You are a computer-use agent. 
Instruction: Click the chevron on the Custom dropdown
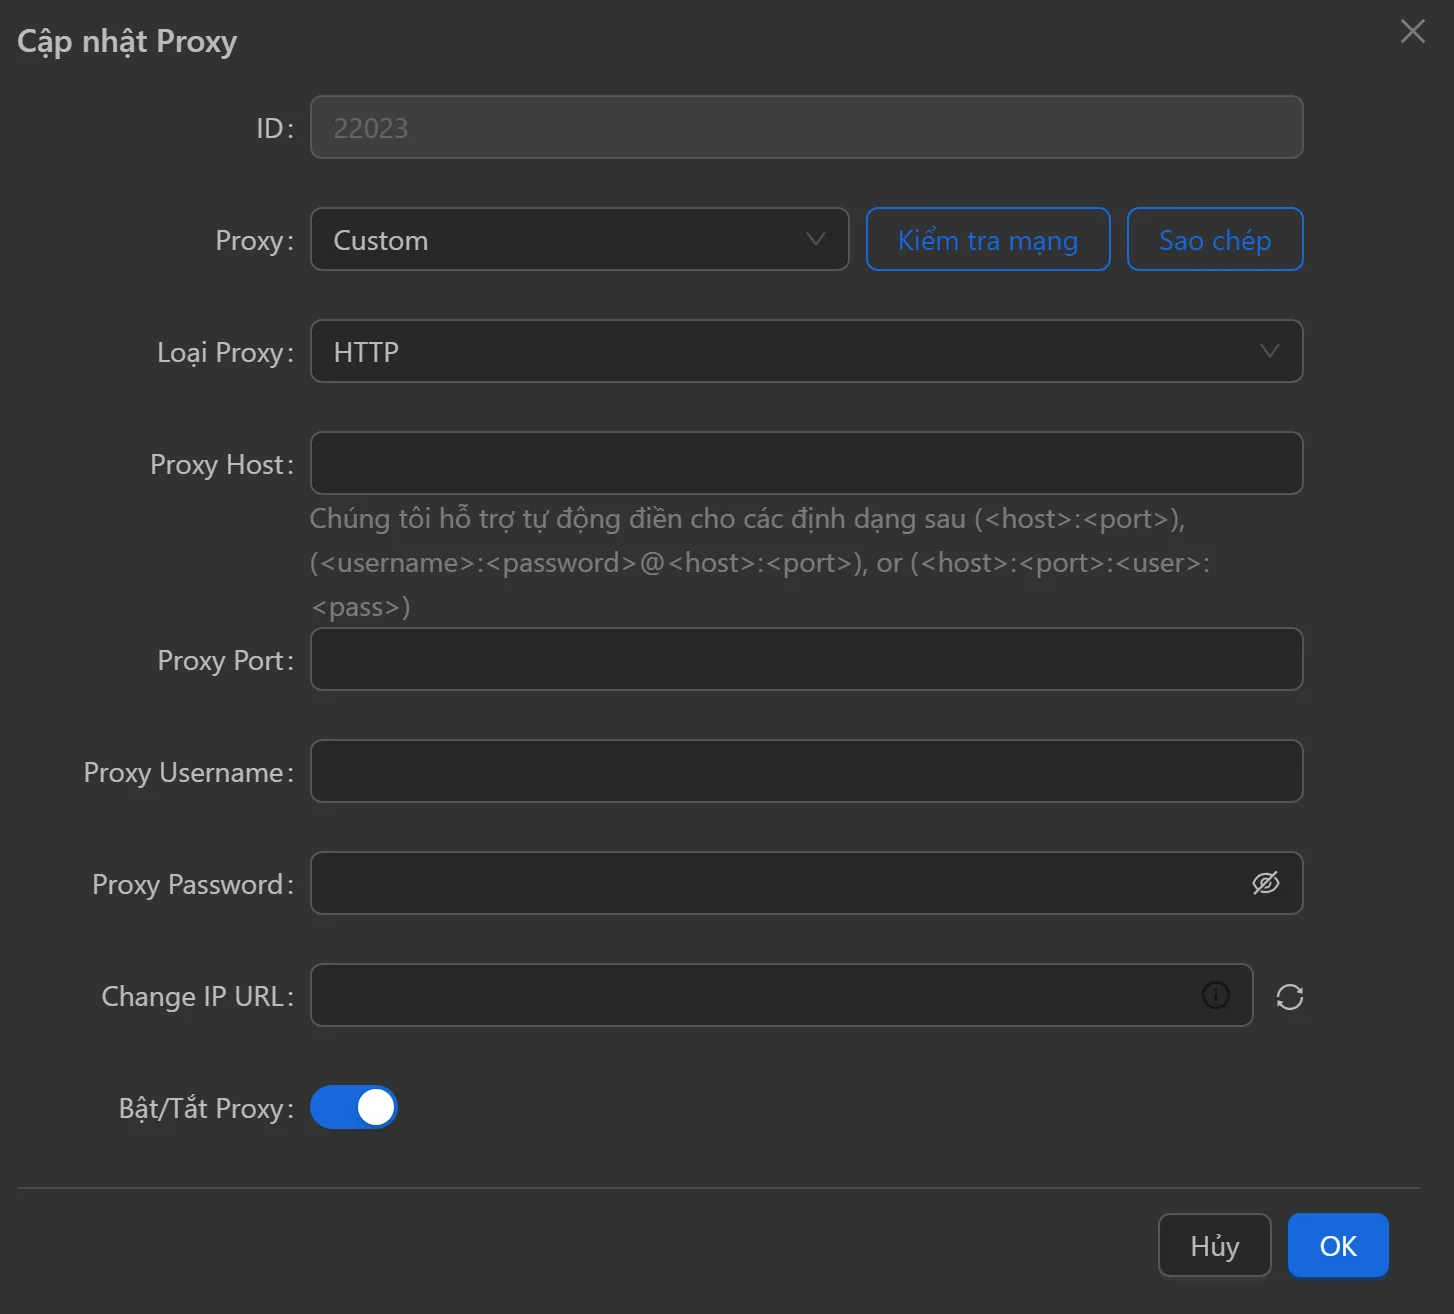coord(815,239)
